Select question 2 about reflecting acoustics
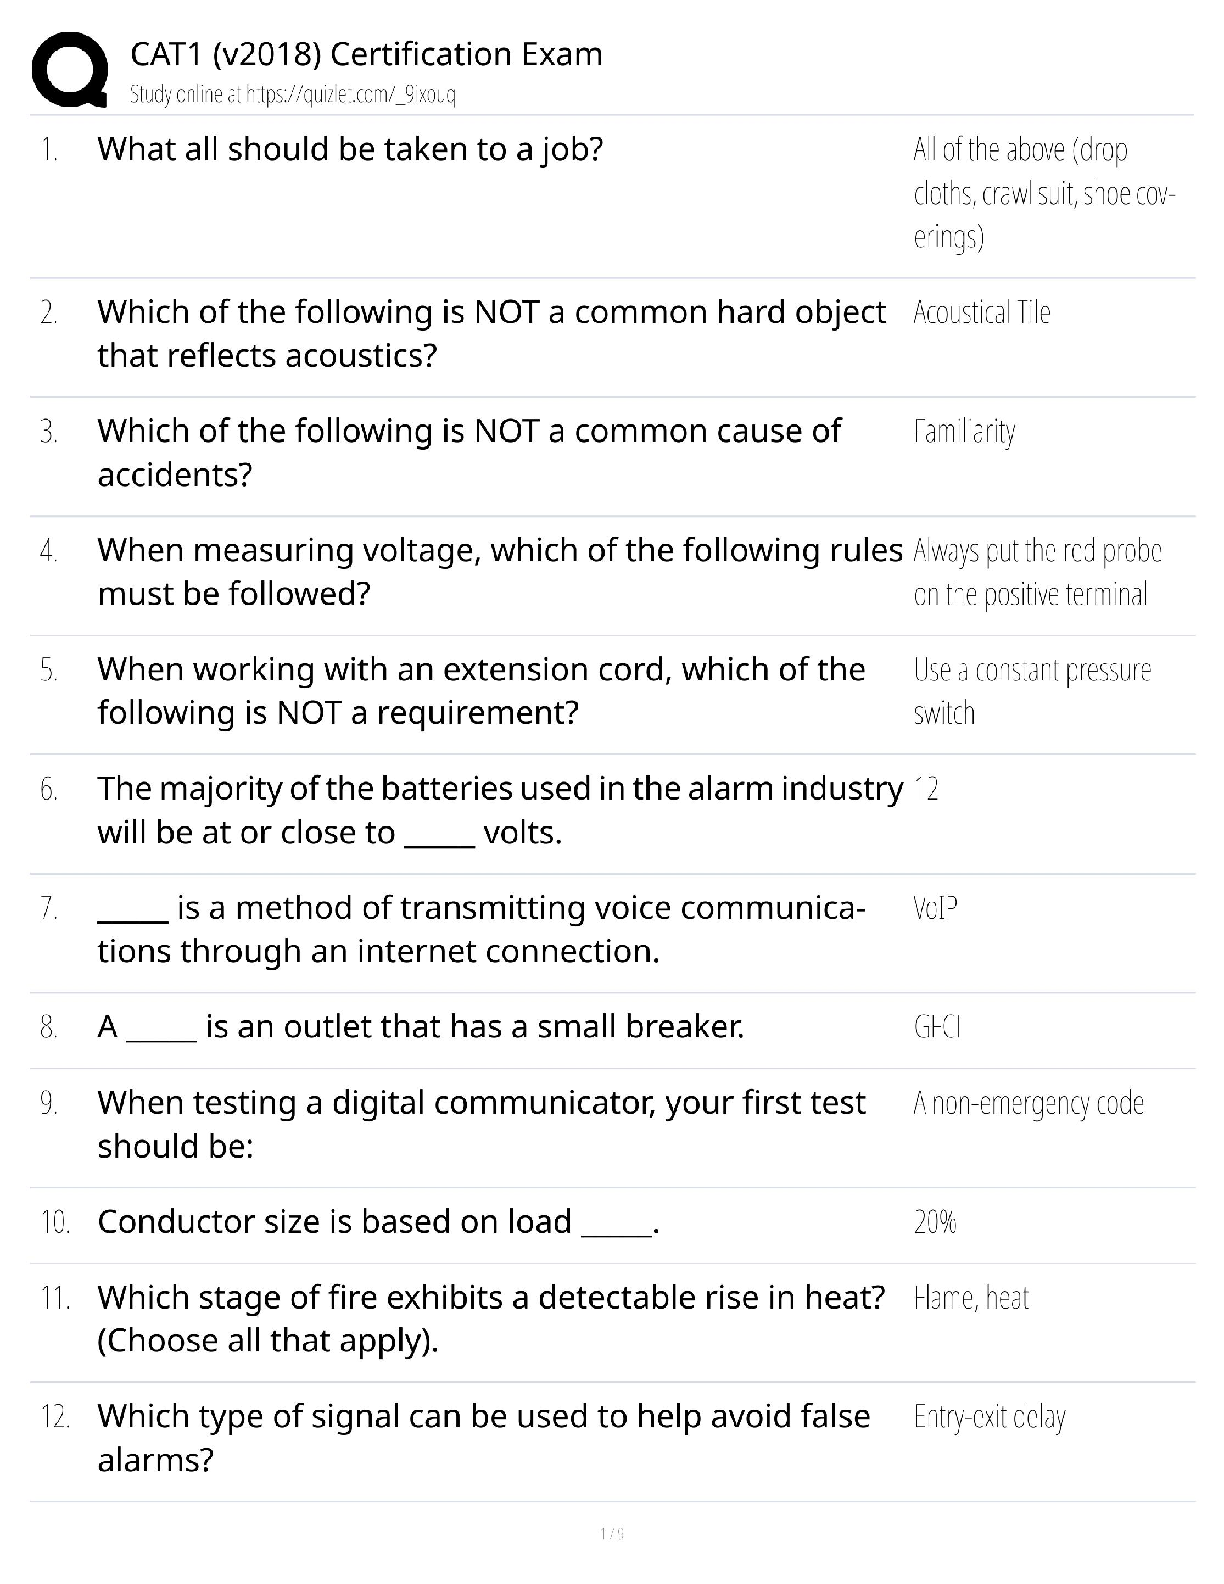The height and width of the screenshot is (1584, 1224). [x=490, y=334]
